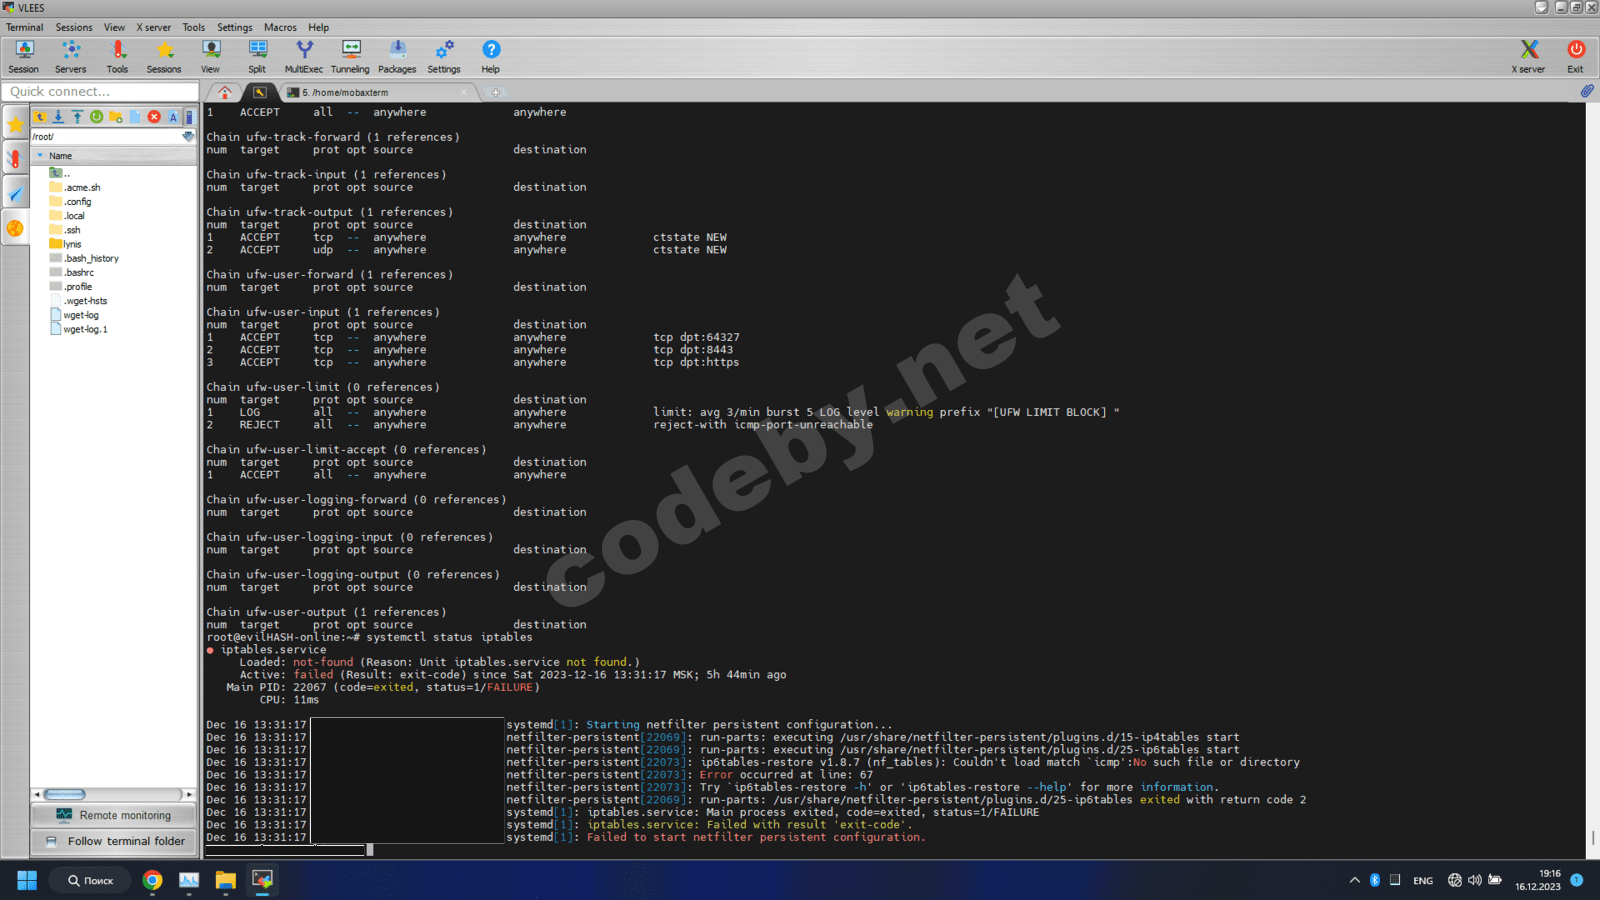Open the Windows Start menu
Screen dimensions: 1600x900
[x=27, y=880]
